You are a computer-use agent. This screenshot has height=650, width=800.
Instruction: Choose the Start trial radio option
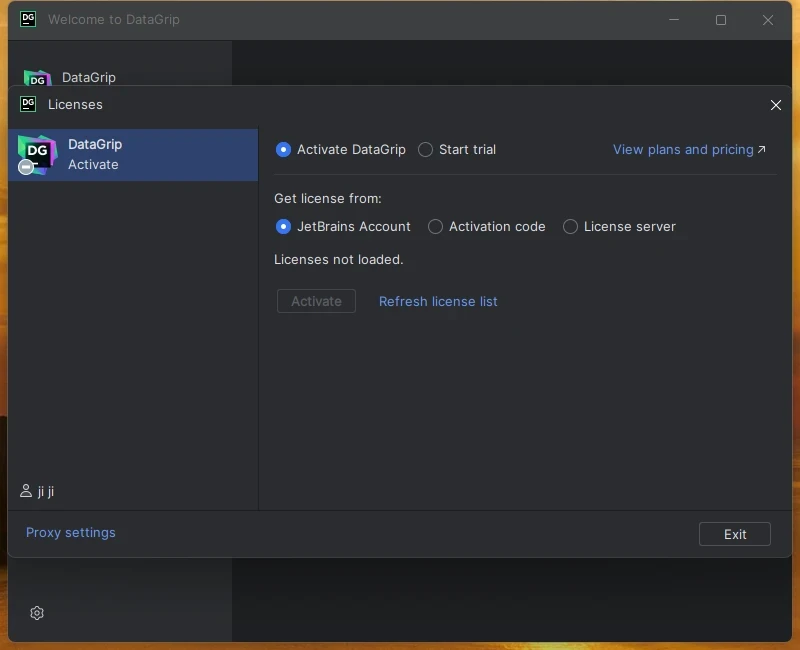click(426, 150)
